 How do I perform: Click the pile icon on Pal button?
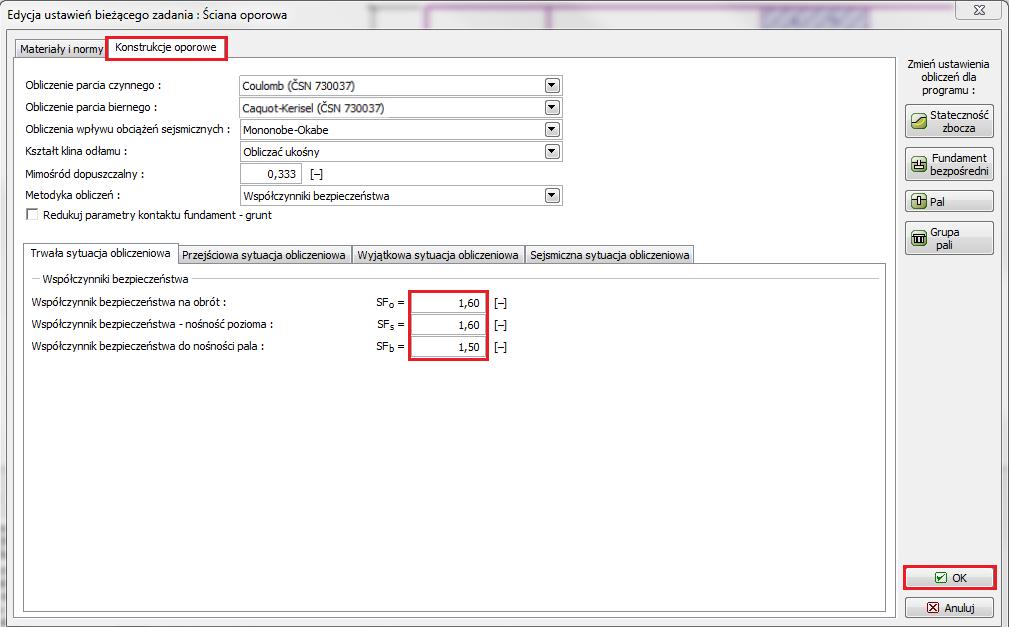919,201
